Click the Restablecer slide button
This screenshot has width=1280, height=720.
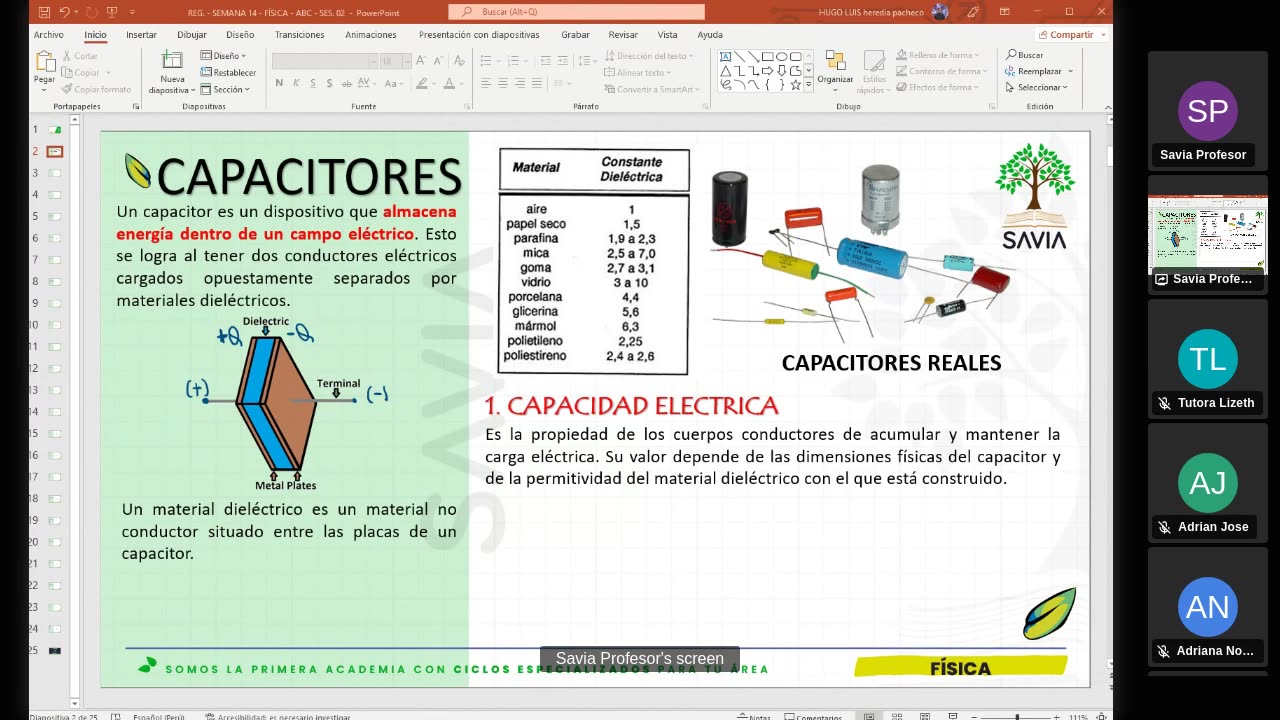[229, 72]
